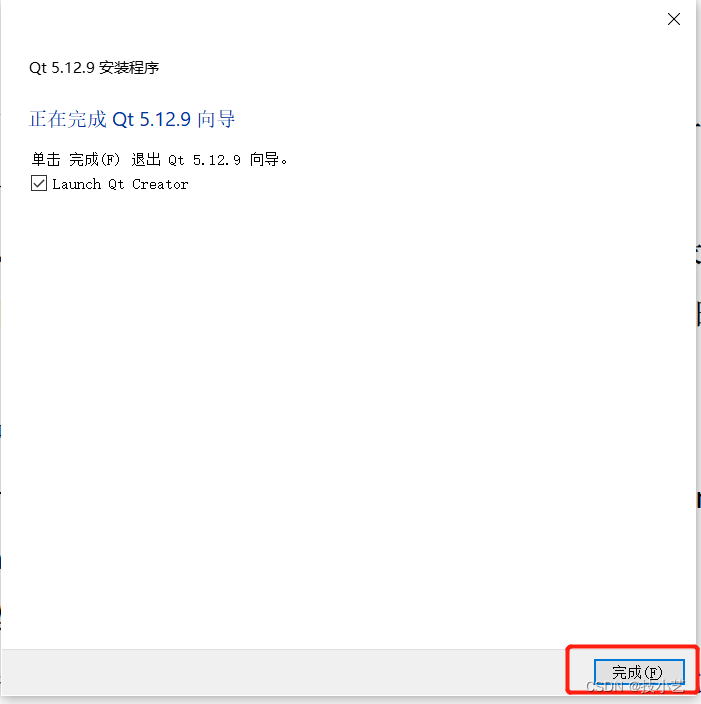Uncheck Launch Qt Creator option
This screenshot has width=701, height=704.
pyautogui.click(x=39, y=183)
